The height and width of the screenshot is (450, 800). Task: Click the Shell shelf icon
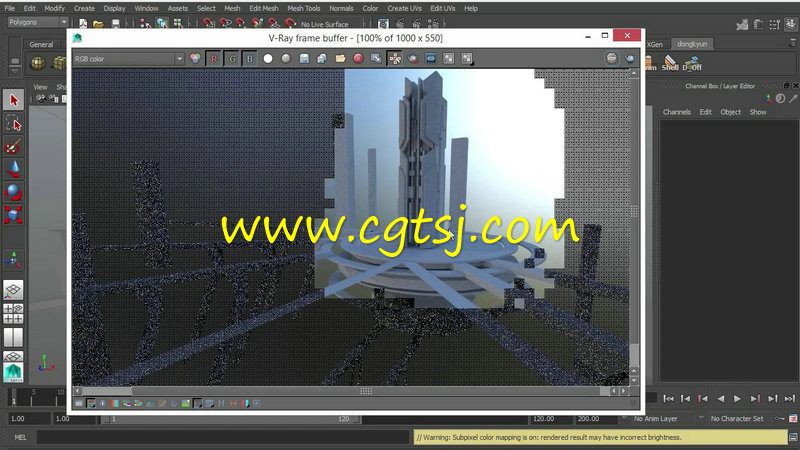[670, 63]
